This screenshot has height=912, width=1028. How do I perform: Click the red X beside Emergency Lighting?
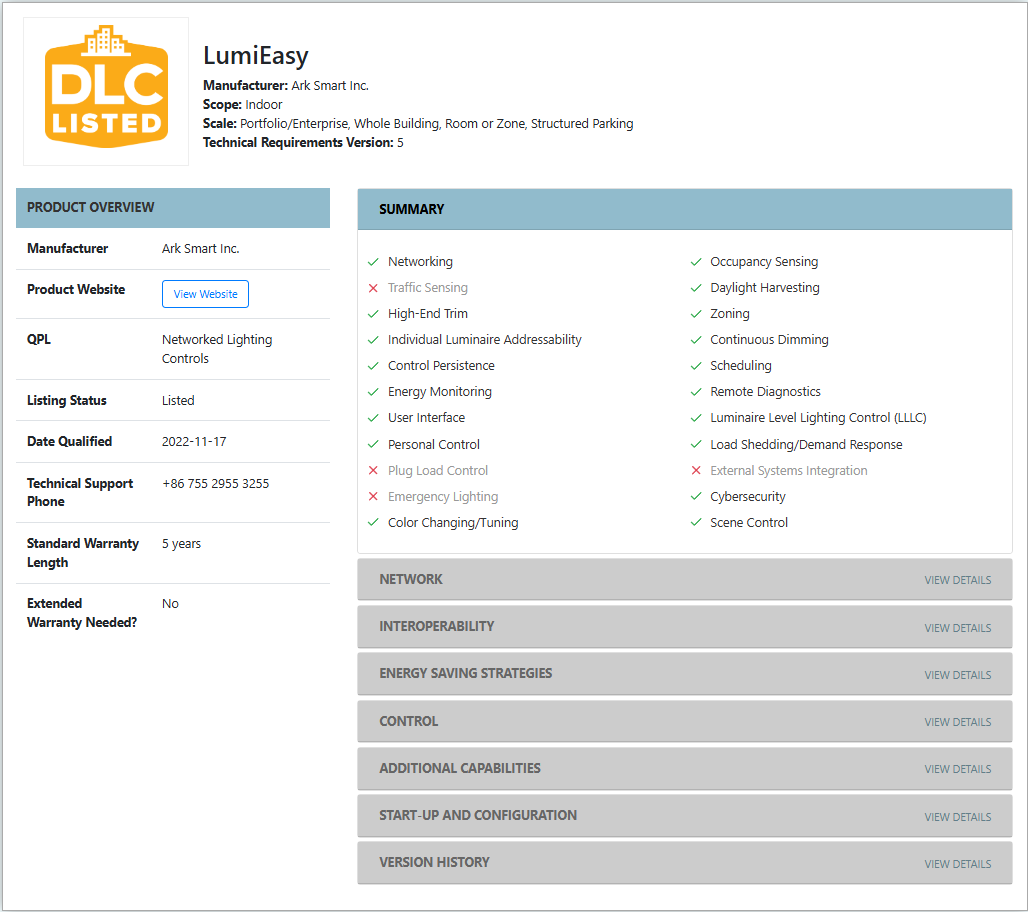tap(373, 497)
